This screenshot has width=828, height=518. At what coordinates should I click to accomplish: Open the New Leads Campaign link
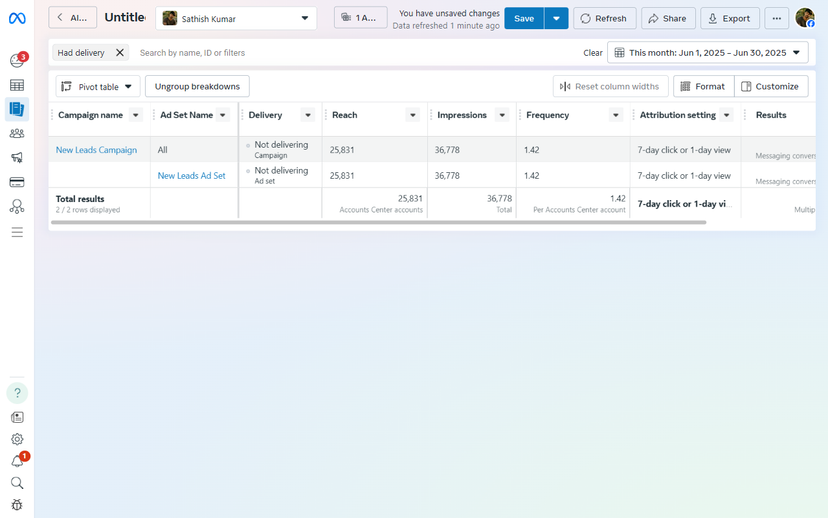[96, 150]
